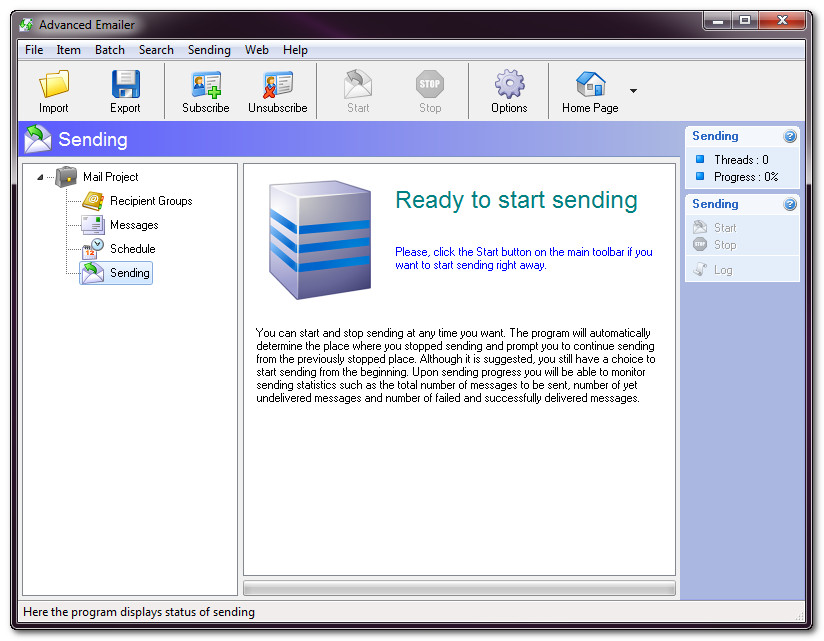Click the Threads blue square indicator
The image size is (824, 641).
pos(700,159)
